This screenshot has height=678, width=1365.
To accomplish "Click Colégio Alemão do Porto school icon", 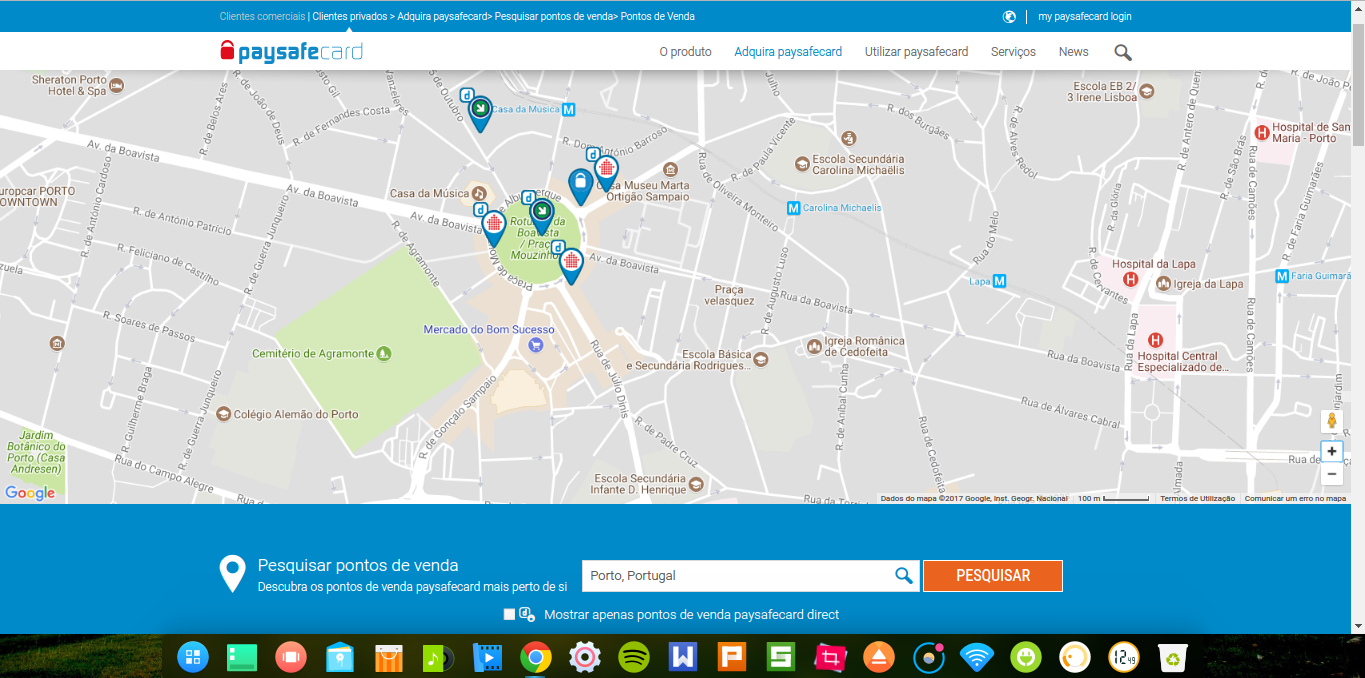I will point(224,414).
